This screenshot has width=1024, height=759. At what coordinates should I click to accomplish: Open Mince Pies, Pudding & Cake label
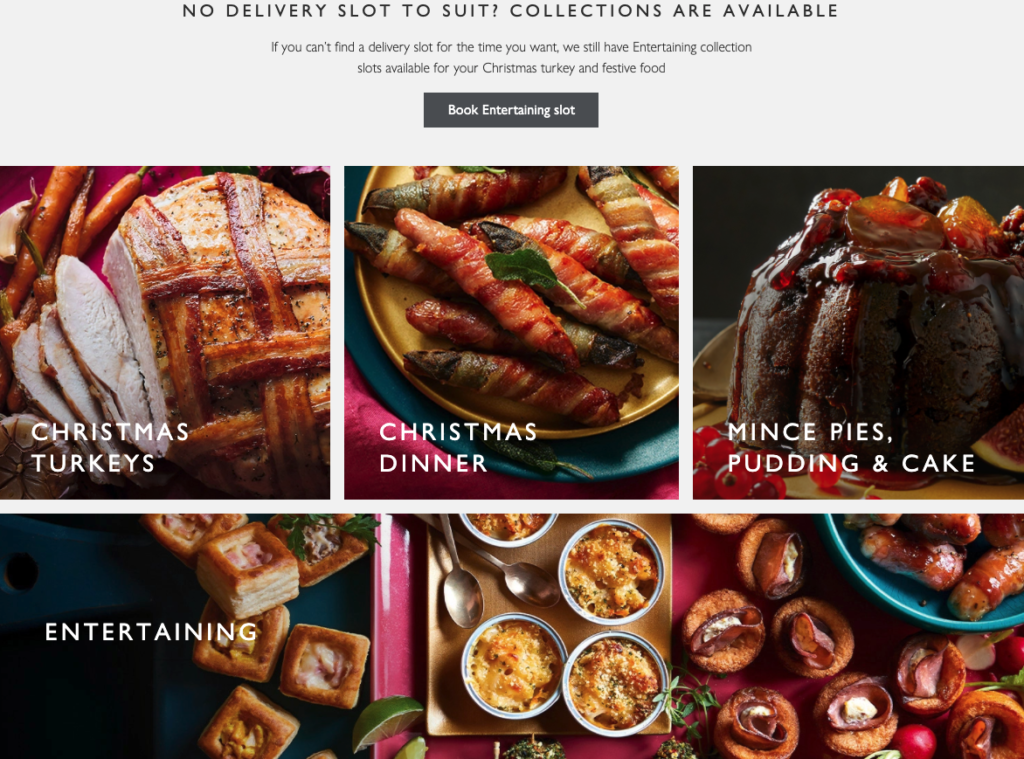coord(851,447)
